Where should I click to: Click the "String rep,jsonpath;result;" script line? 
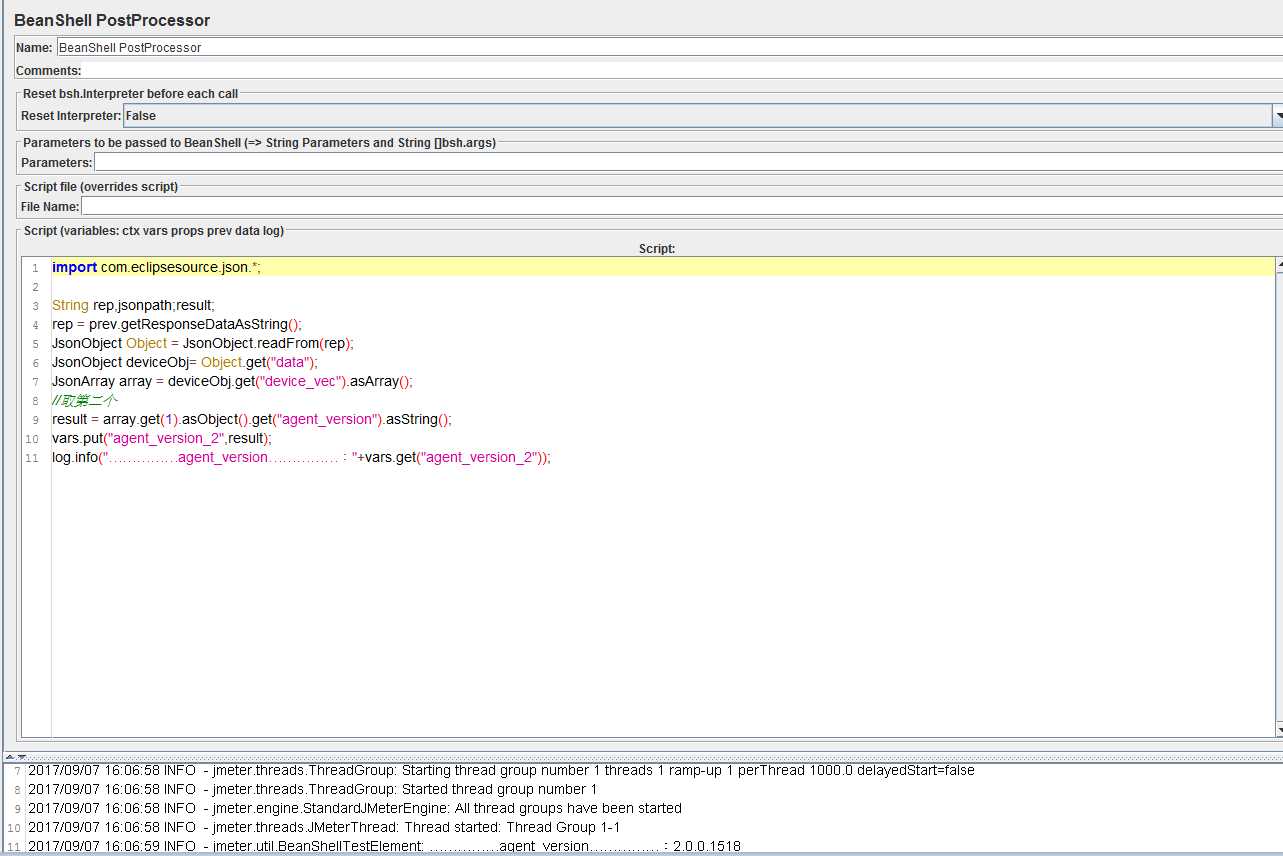tap(133, 305)
